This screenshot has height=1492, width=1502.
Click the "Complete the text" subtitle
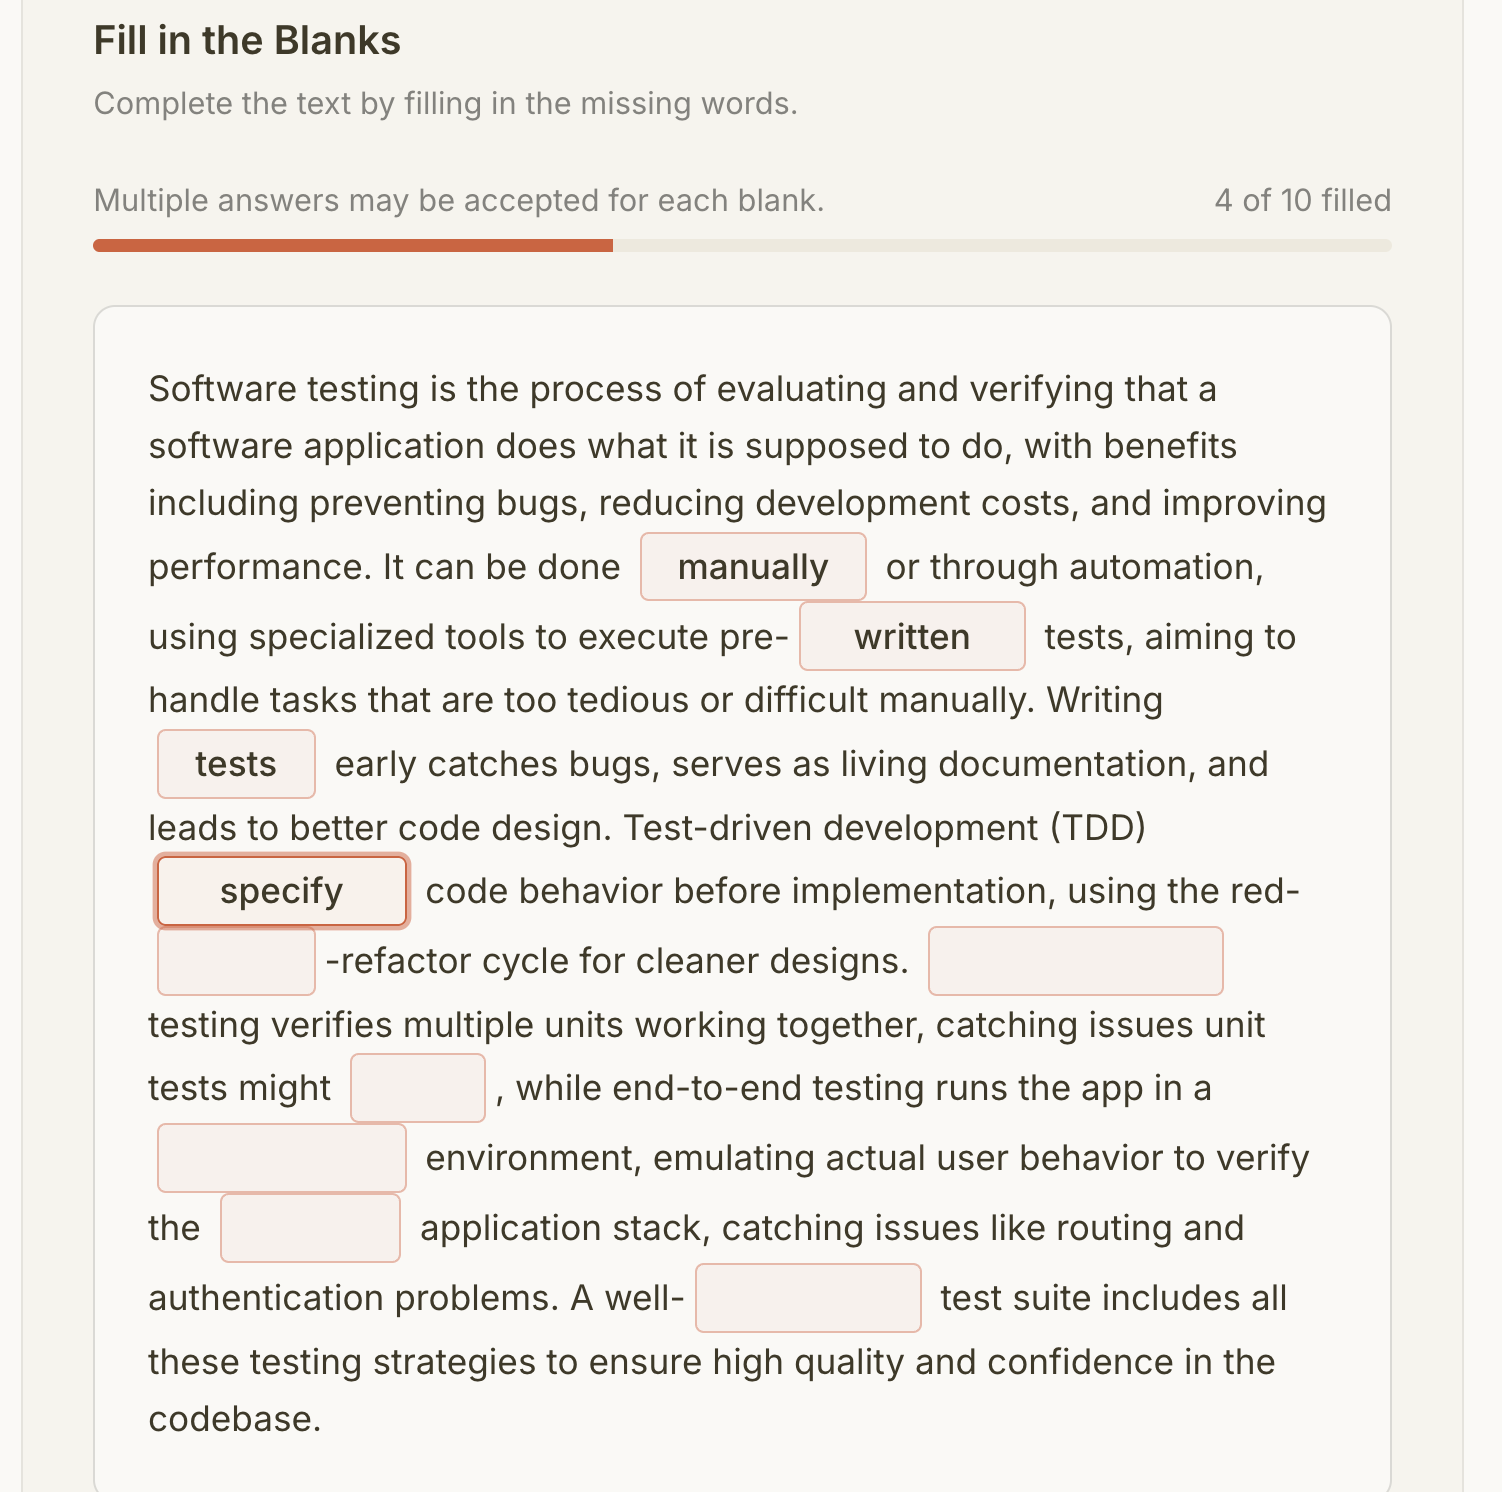tap(445, 104)
